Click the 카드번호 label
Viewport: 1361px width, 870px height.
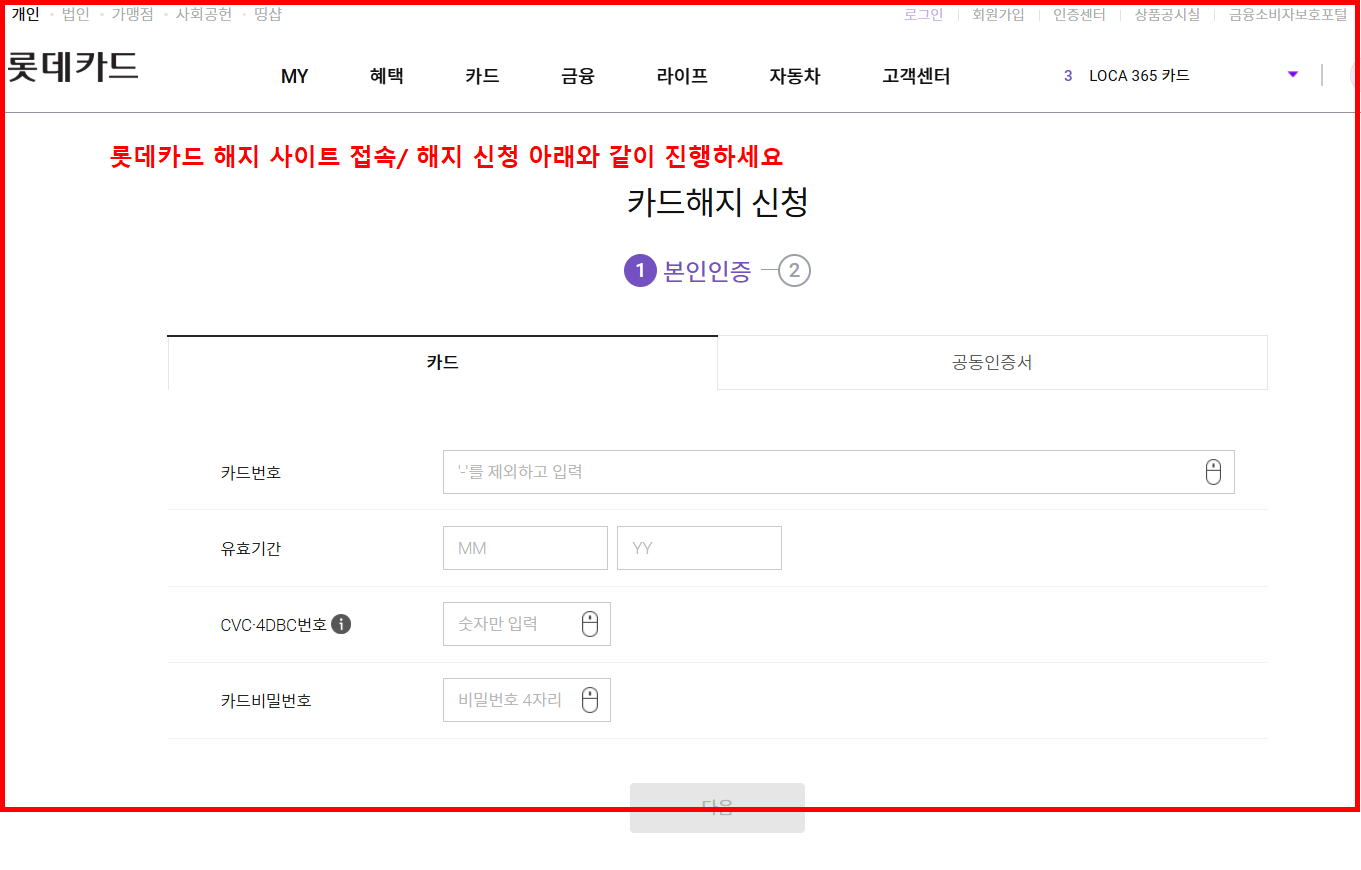pyautogui.click(x=251, y=472)
